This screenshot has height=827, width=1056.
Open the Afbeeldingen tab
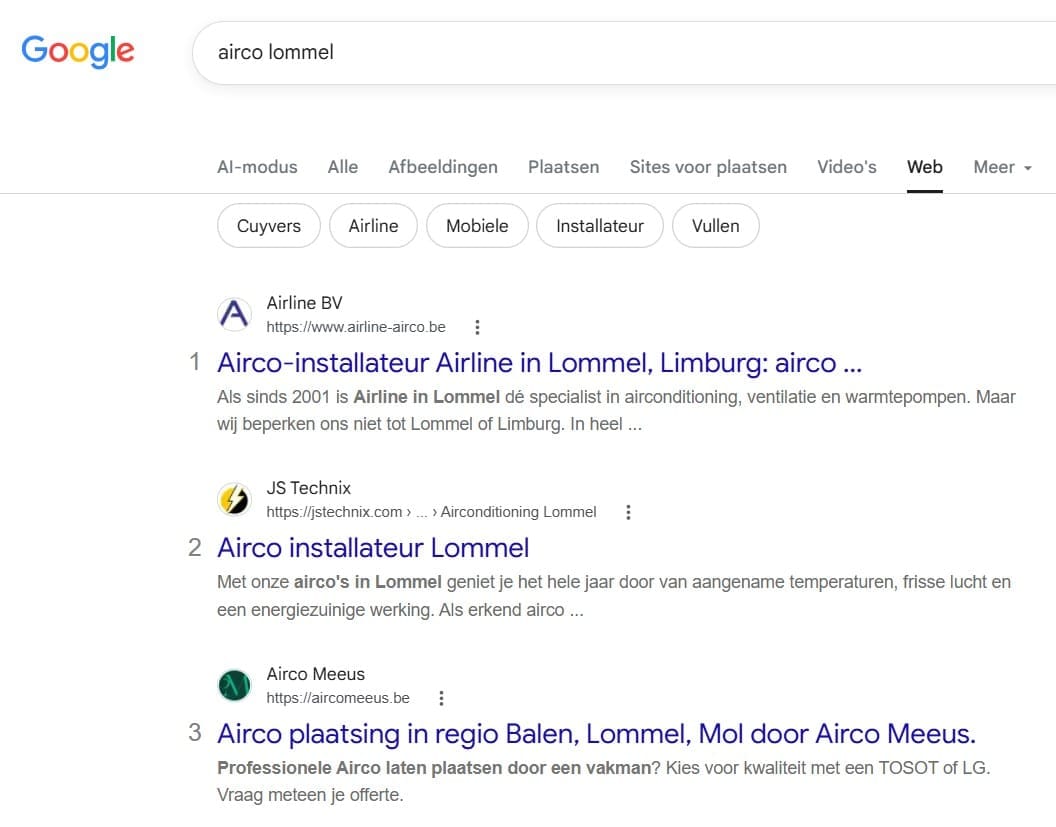443,167
